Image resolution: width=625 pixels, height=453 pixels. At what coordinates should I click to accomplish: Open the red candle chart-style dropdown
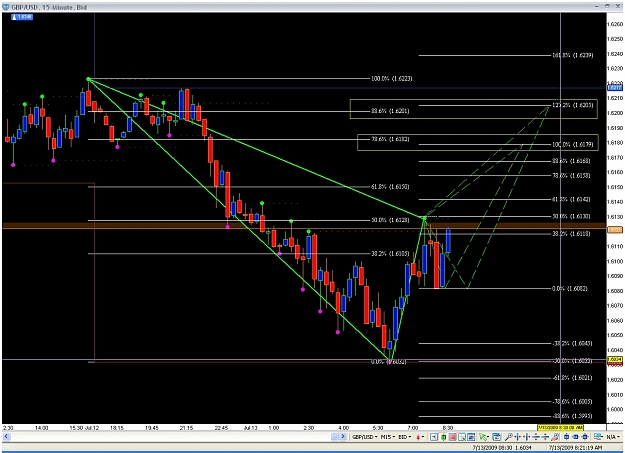[420, 437]
